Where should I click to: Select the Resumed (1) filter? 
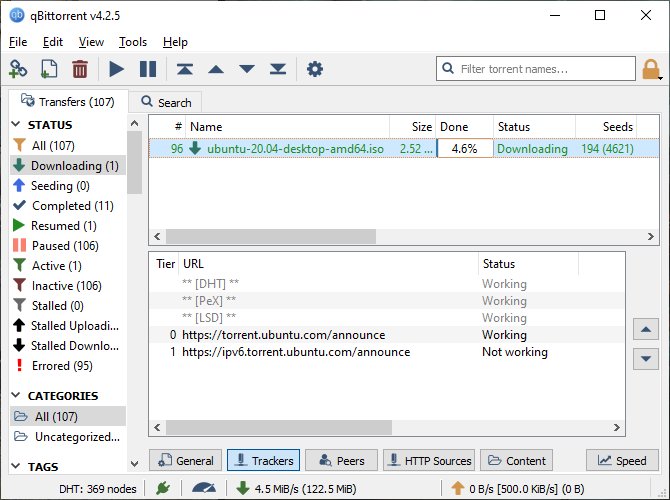click(68, 226)
